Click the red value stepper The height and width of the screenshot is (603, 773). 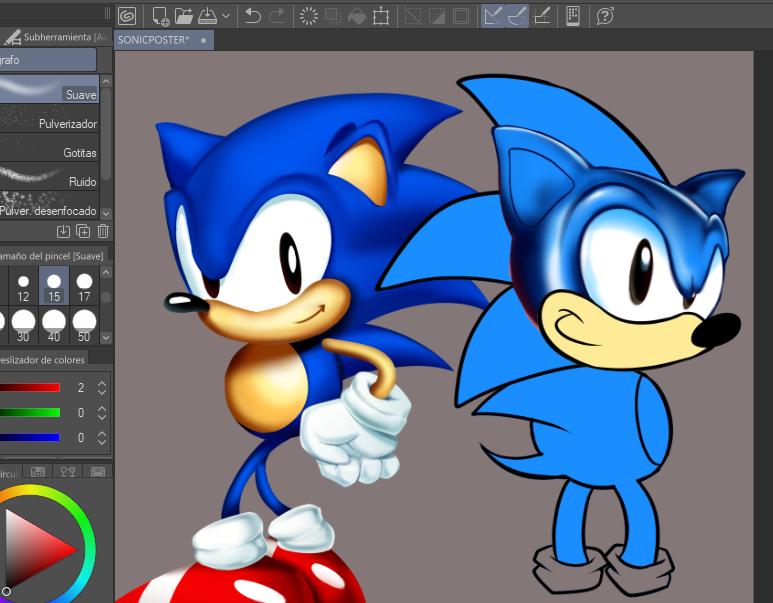[102, 388]
